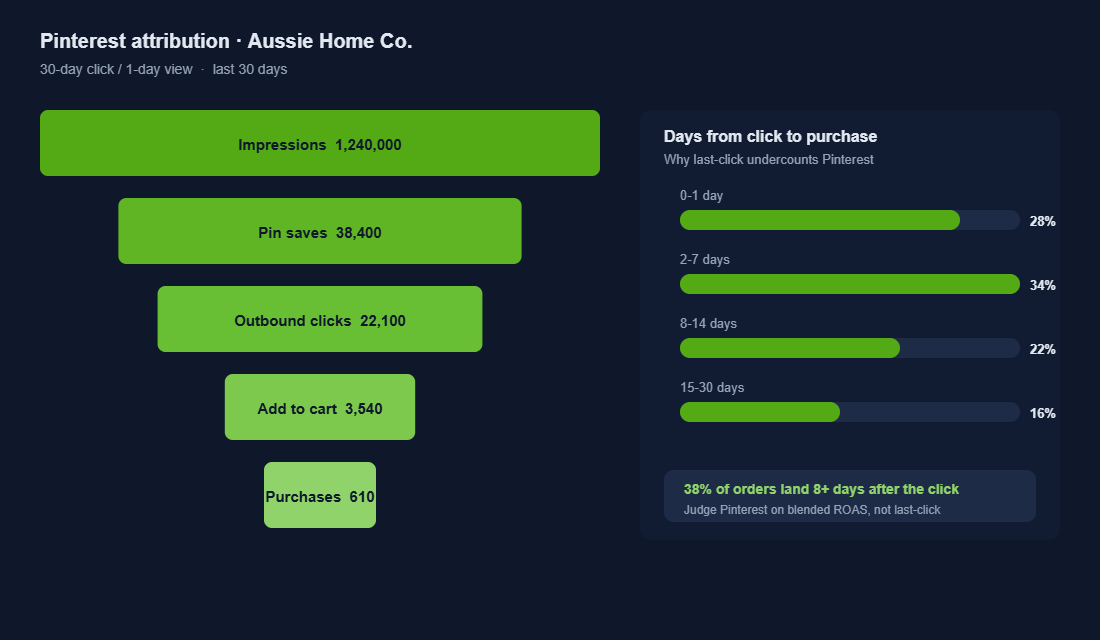Click the 34% value label

point(1042,285)
